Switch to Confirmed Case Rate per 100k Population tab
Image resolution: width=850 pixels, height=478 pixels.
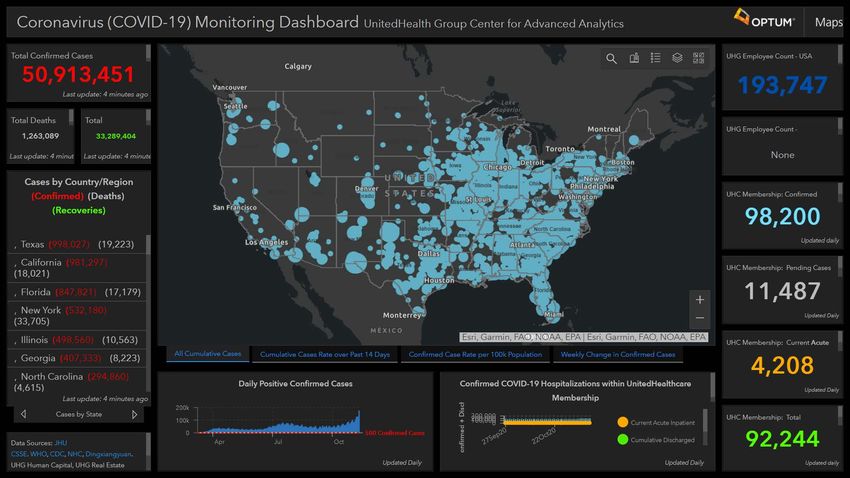[x=475, y=354]
